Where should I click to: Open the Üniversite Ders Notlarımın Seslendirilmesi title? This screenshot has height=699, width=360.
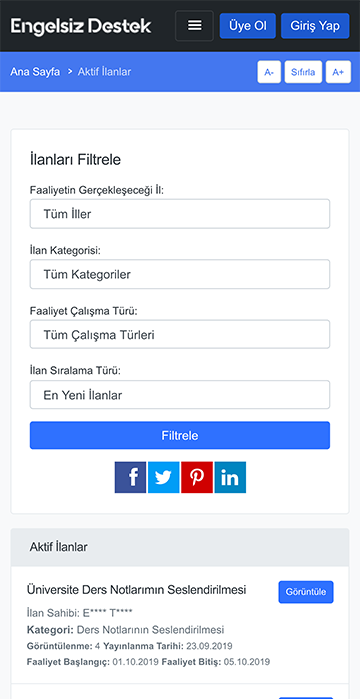pyautogui.click(x=136, y=590)
